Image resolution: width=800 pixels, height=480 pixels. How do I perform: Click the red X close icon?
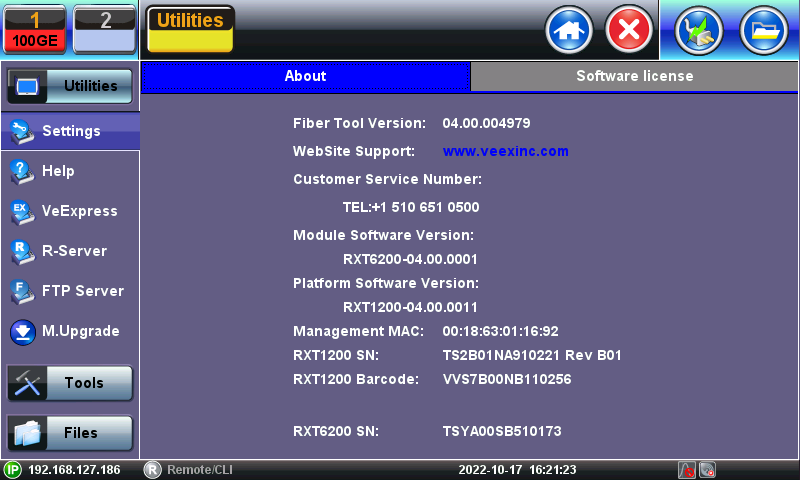click(629, 30)
